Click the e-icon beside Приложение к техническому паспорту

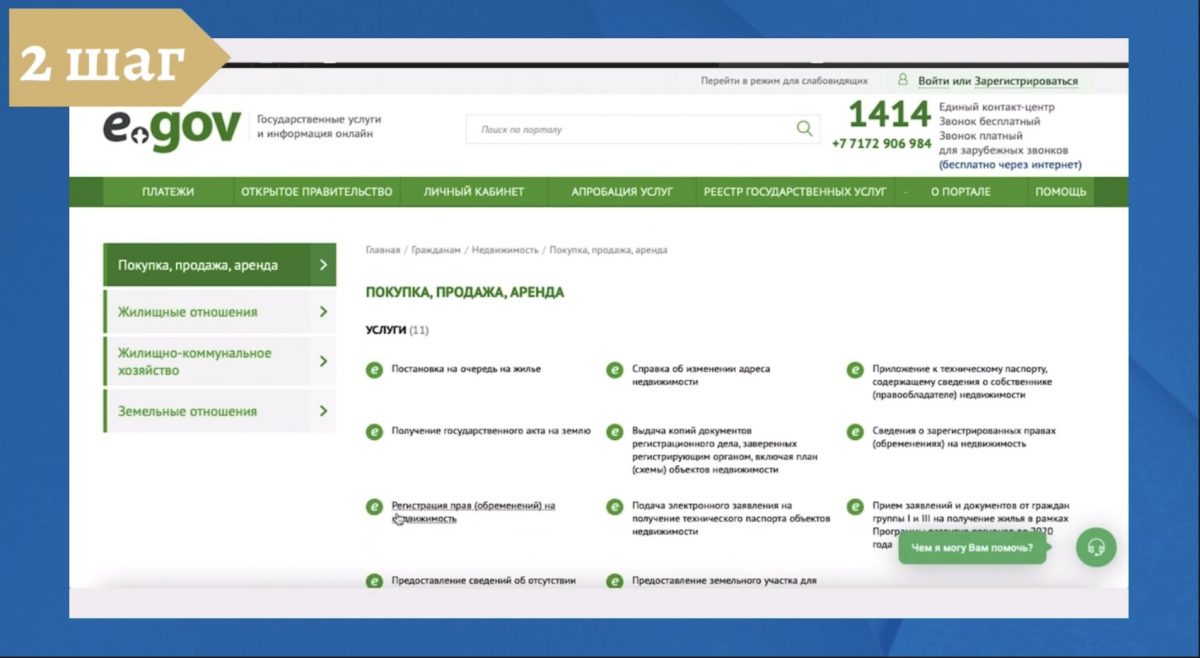click(855, 370)
